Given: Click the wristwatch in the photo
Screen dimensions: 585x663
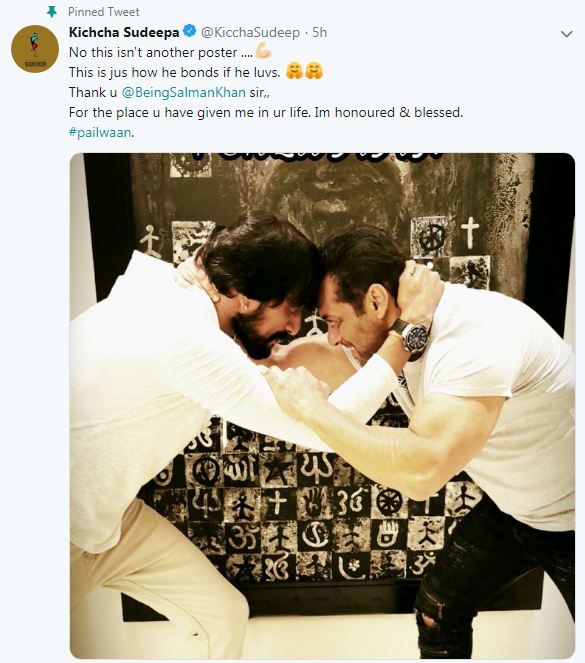Looking at the screenshot, I should coord(409,338).
